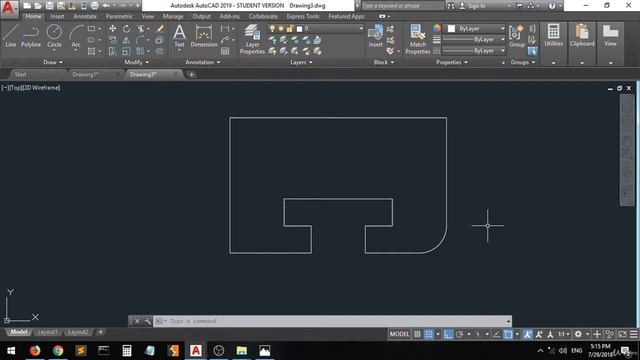Open the Text annotation tool
Image resolution: width=640 pixels, height=360 pixels.
(179, 36)
